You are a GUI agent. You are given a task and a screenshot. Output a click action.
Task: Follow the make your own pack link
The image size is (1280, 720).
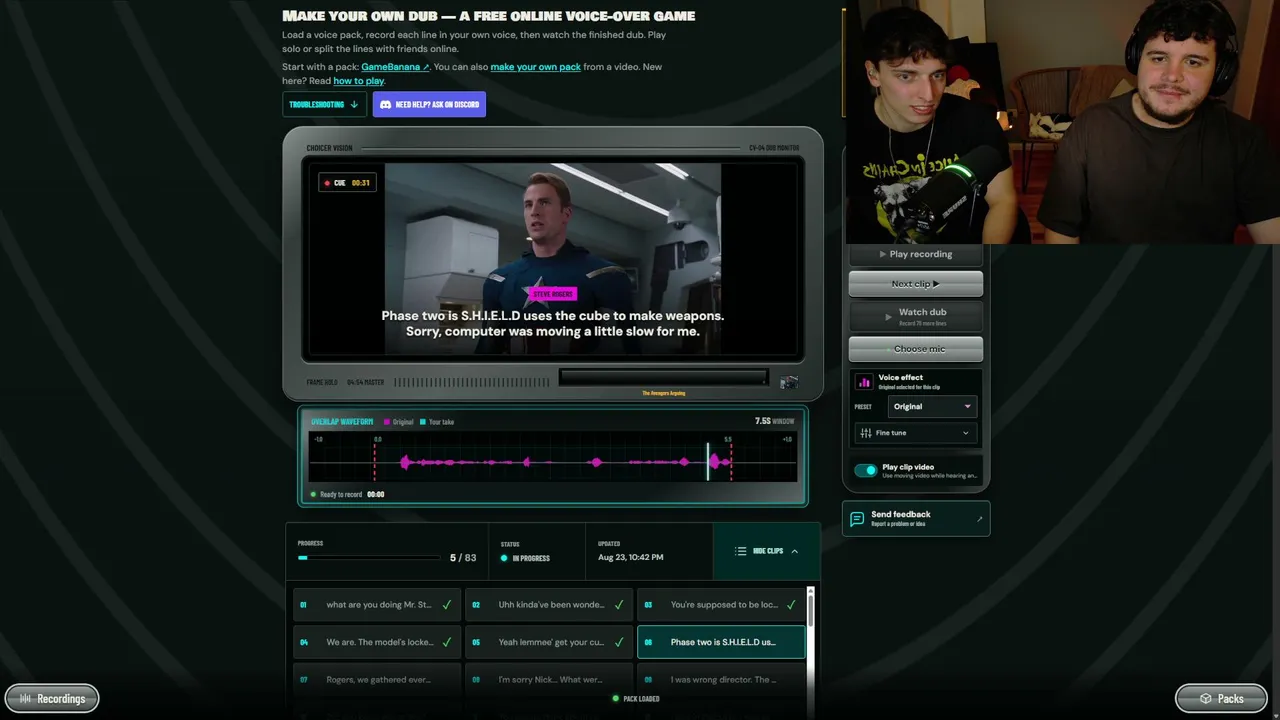point(535,67)
